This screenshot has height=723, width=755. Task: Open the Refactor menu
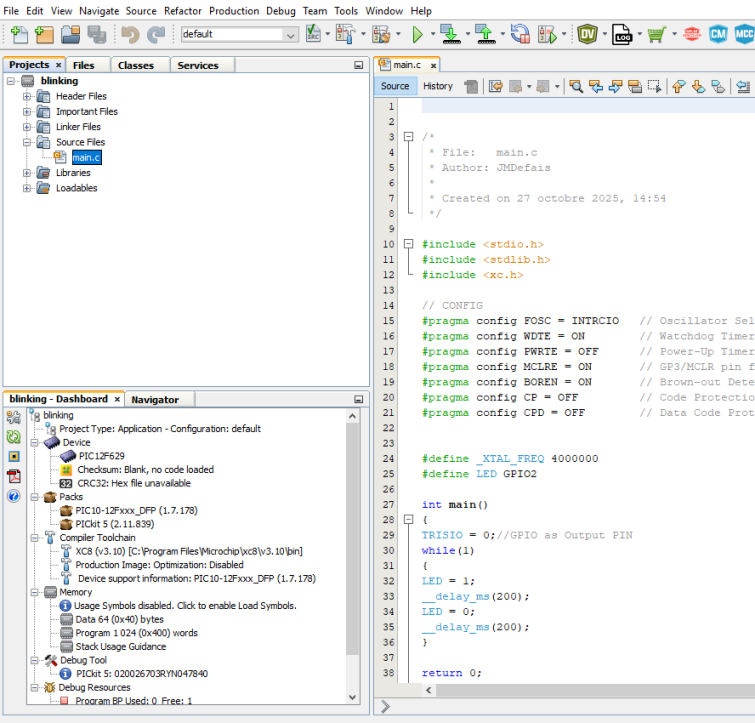(x=182, y=10)
